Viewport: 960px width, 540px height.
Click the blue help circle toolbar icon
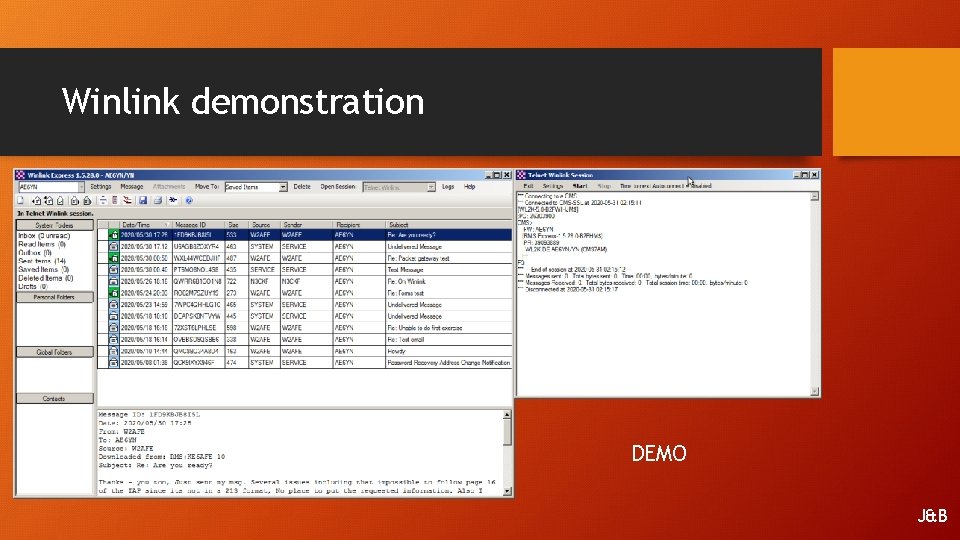click(189, 200)
